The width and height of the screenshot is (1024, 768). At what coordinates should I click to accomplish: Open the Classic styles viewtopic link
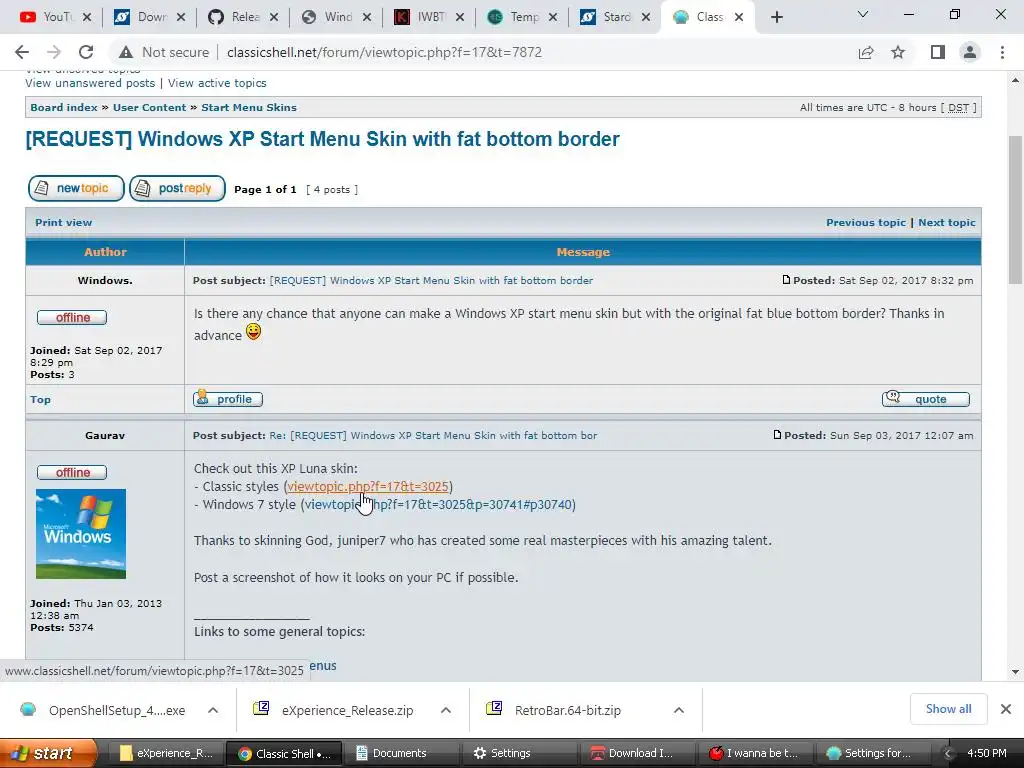pos(368,487)
